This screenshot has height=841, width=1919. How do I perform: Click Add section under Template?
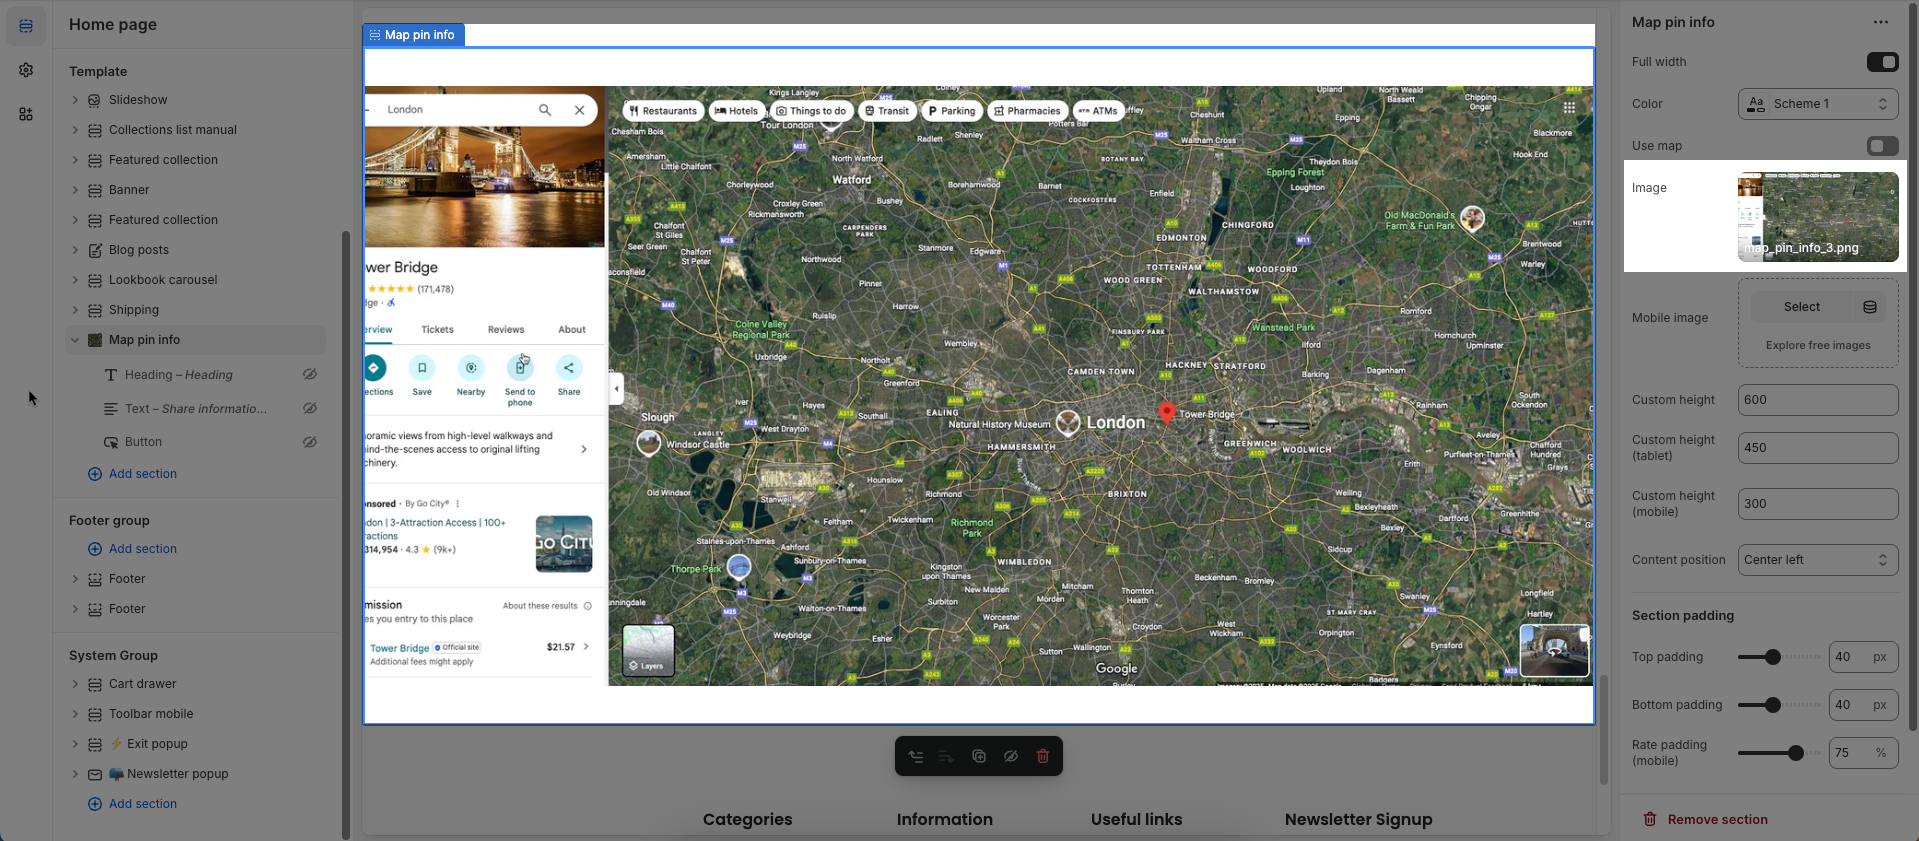[133, 474]
